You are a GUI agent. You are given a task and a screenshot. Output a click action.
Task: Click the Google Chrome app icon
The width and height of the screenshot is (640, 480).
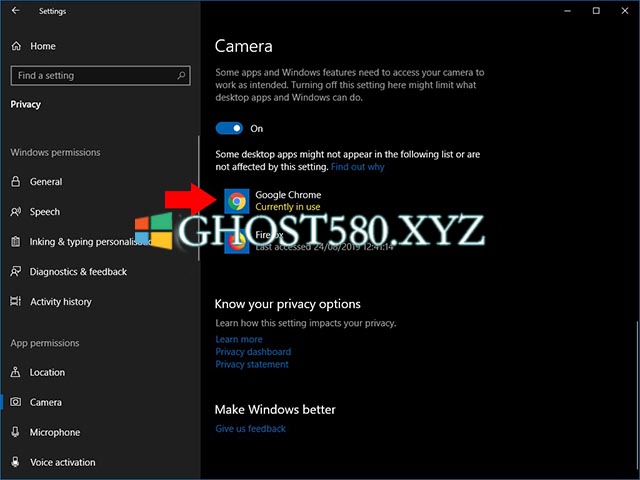[x=237, y=201]
